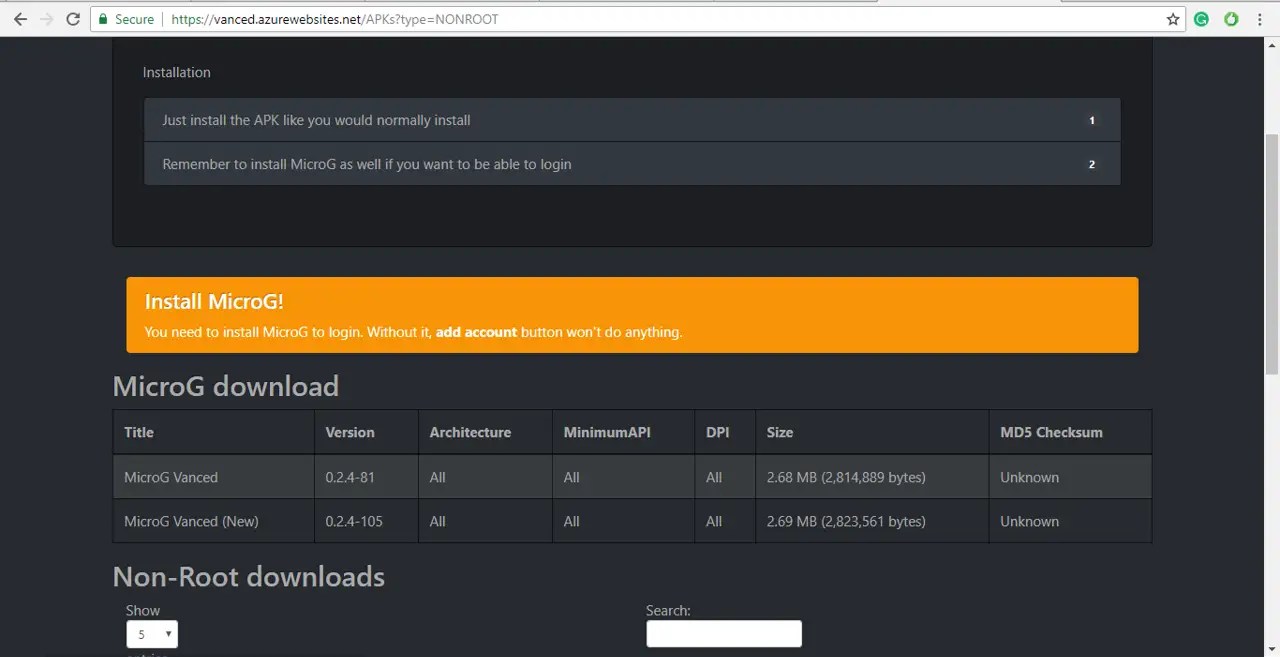The width and height of the screenshot is (1280, 657).
Task: Click the Secure padlock site info icon
Action: (x=103, y=18)
